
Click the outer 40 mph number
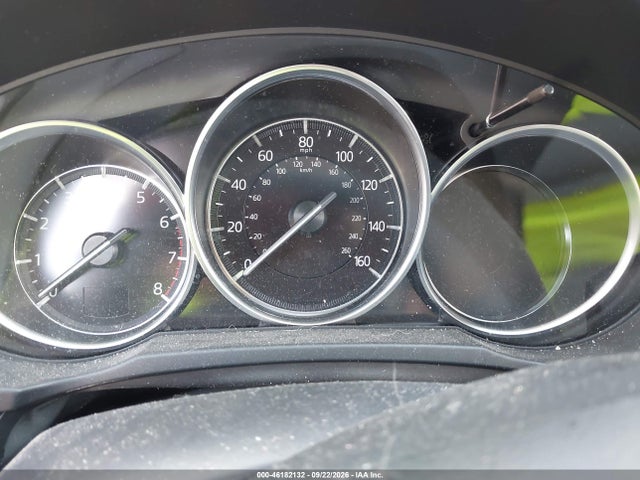[x=238, y=185]
